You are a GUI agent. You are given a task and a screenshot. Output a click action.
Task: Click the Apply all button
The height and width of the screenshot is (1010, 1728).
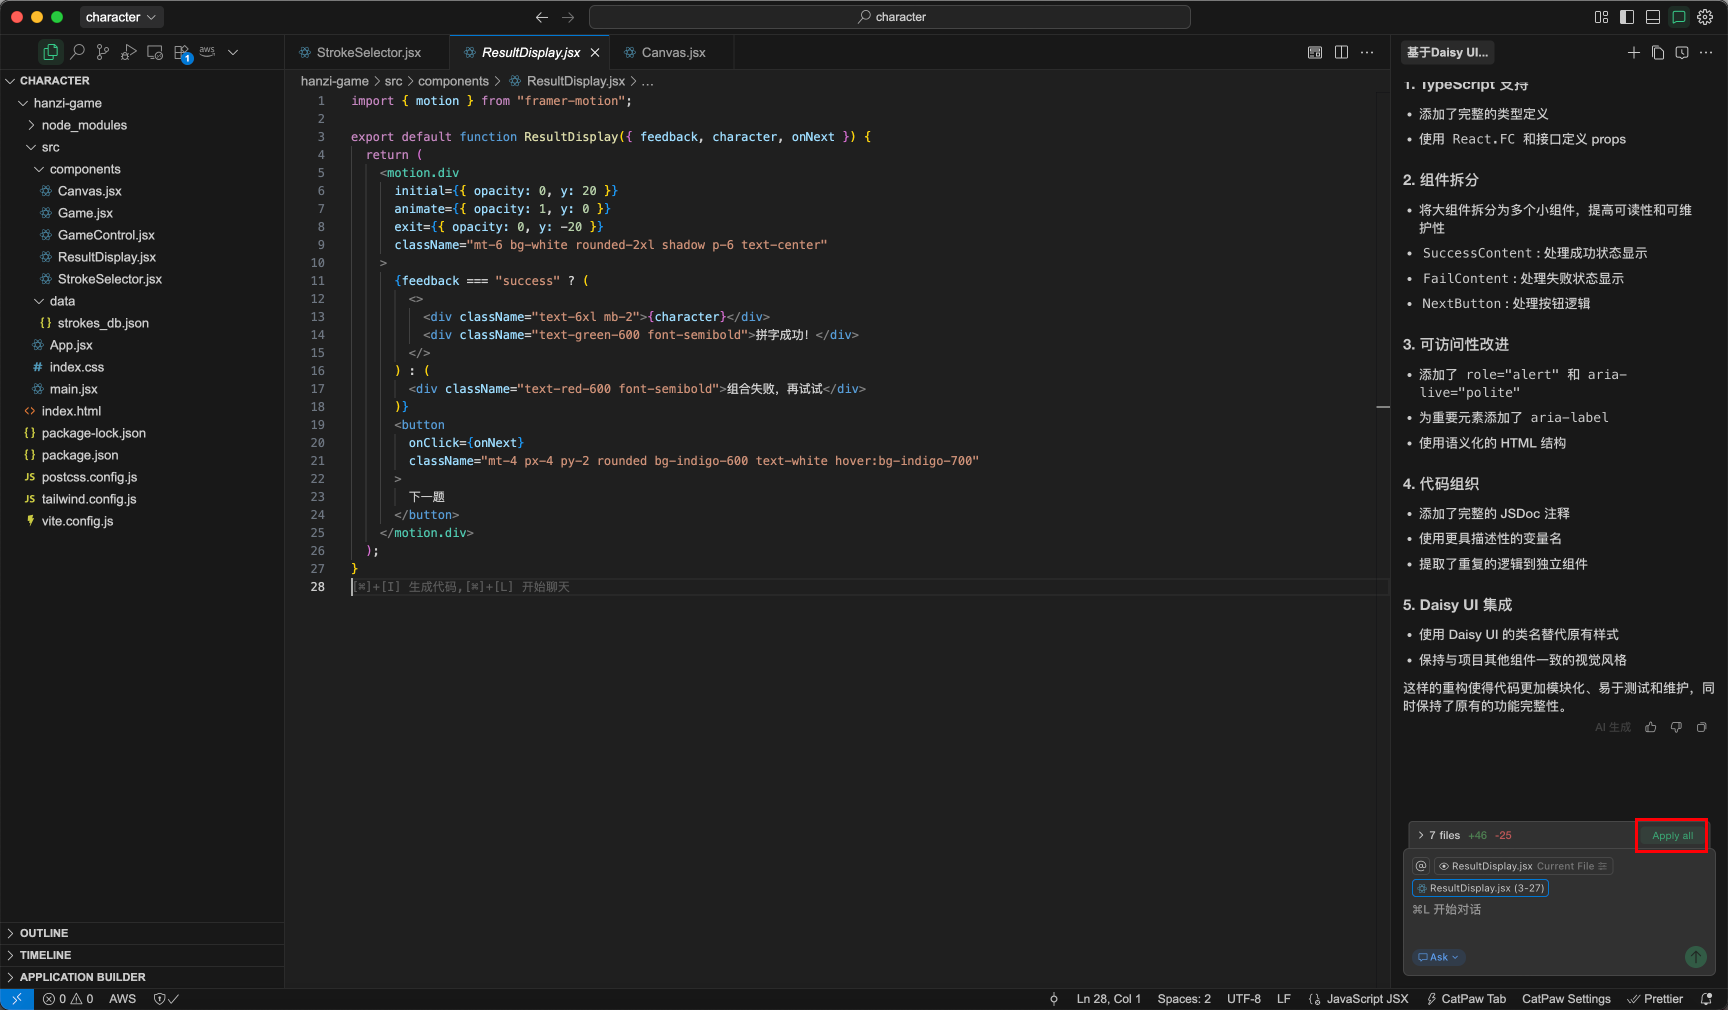tap(1672, 835)
